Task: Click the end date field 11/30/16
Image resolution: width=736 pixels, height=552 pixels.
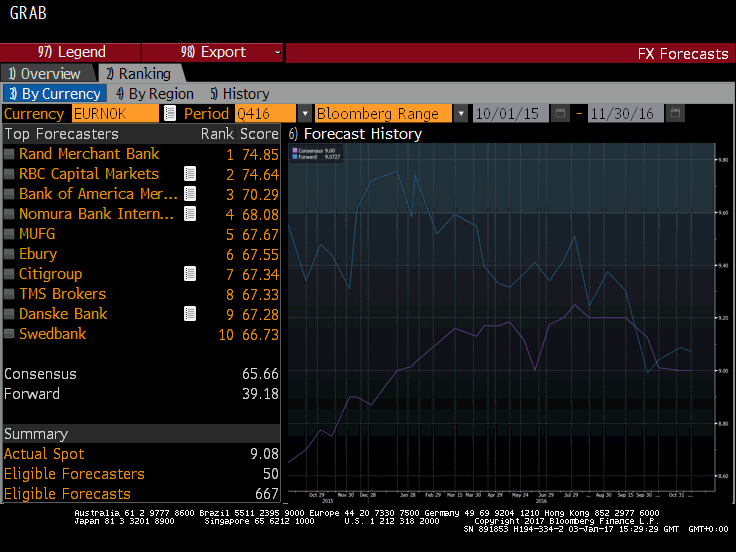Action: pyautogui.click(x=626, y=114)
